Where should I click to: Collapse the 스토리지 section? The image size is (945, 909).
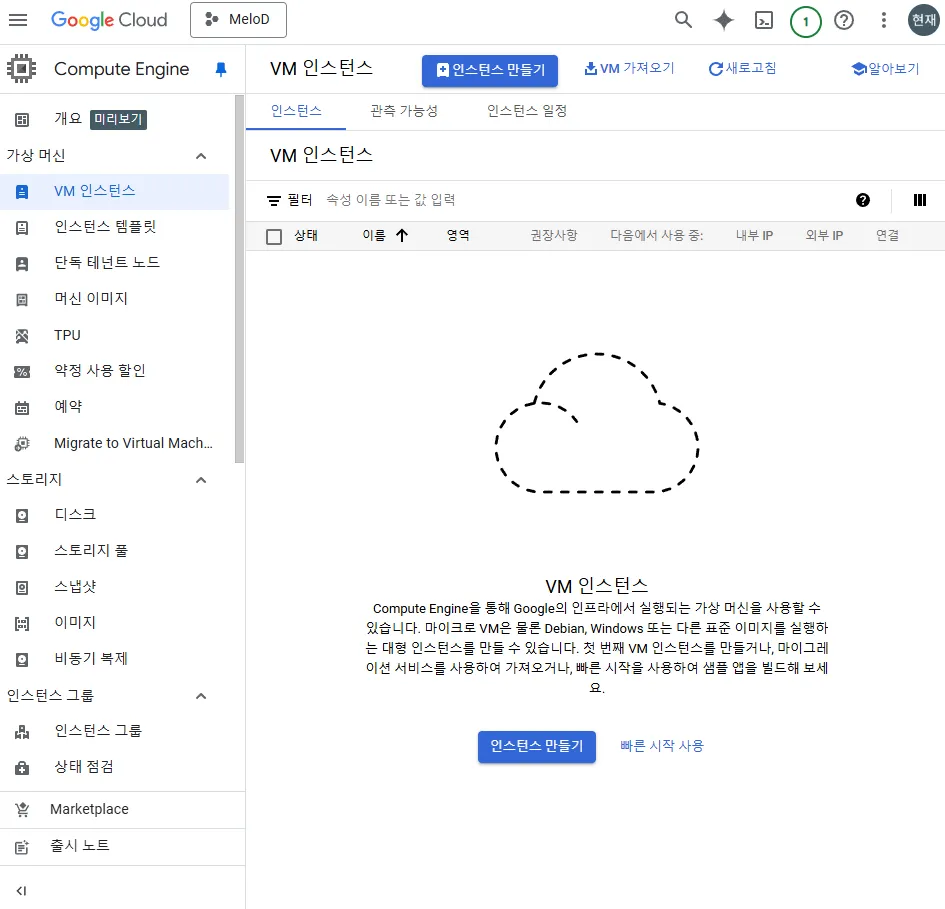point(201,480)
